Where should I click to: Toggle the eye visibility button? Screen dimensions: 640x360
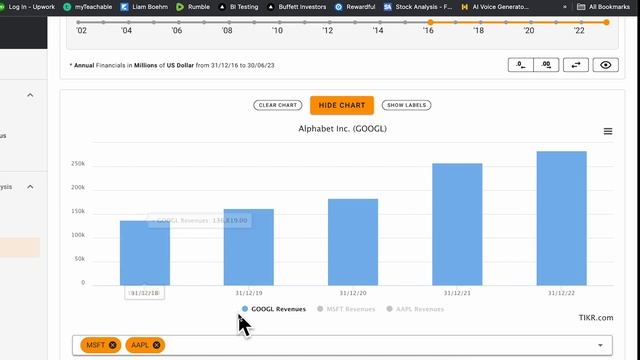point(606,65)
